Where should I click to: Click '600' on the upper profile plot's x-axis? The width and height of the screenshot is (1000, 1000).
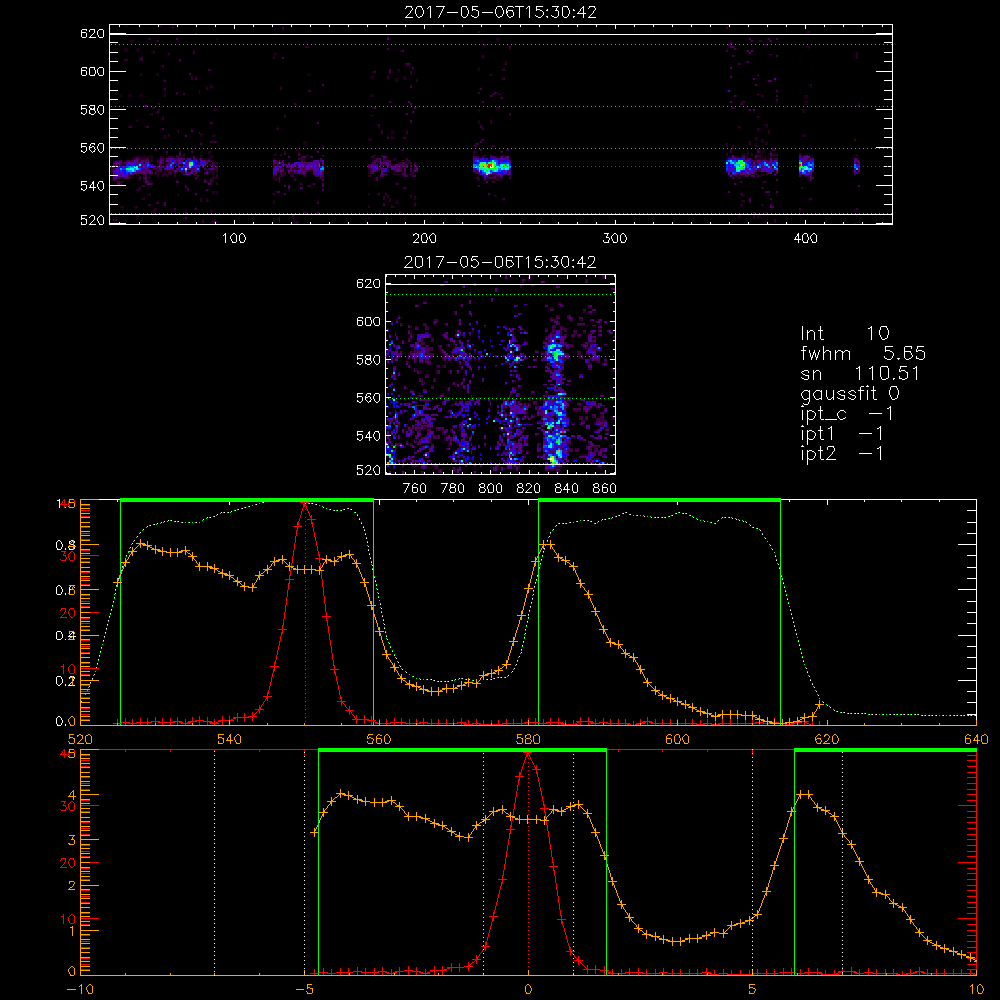677,740
